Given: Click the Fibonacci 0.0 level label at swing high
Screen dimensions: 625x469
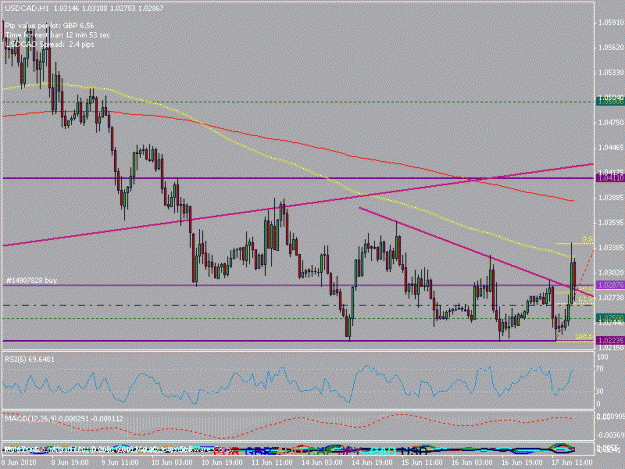Looking at the screenshot, I should tap(587, 239).
